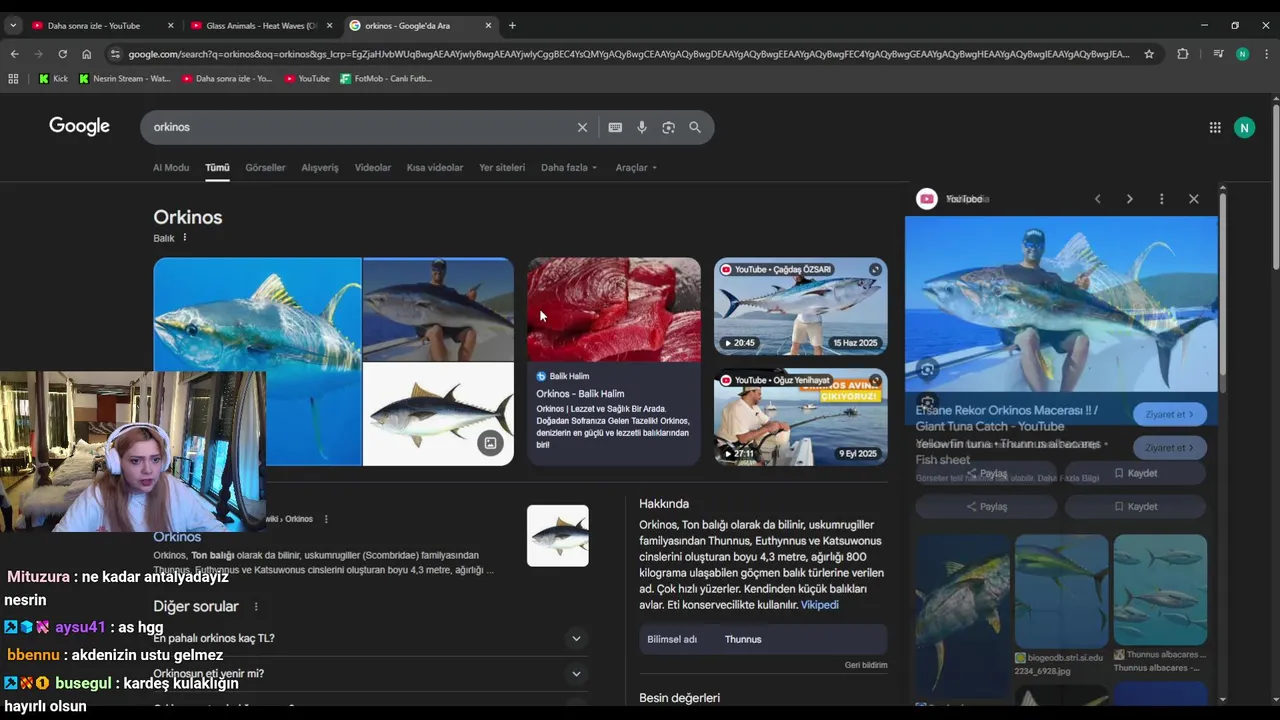Image resolution: width=1280 pixels, height=720 pixels.
Task: Open the Nesrin Stream bookmark
Action: coord(124,78)
